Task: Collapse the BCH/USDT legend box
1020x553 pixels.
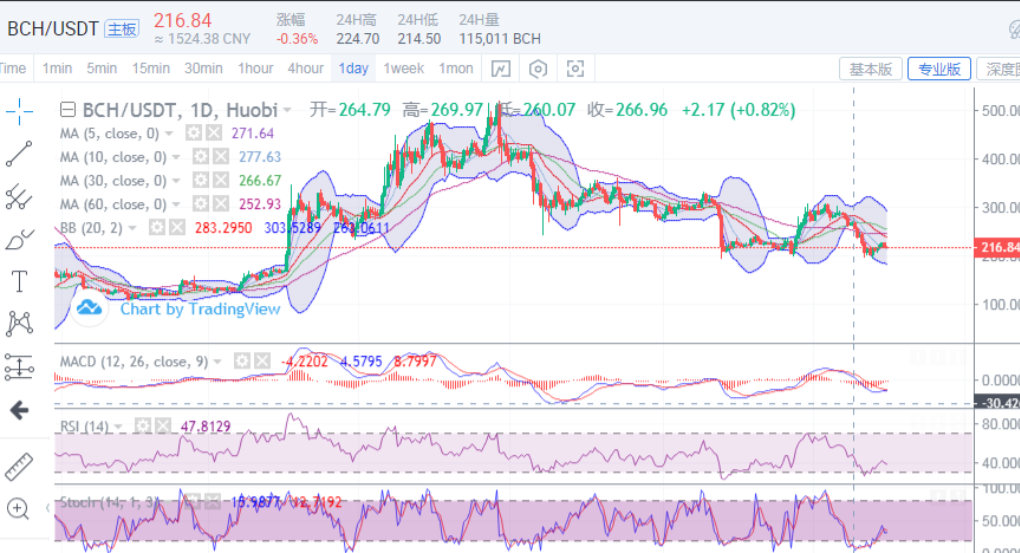Action: click(68, 110)
